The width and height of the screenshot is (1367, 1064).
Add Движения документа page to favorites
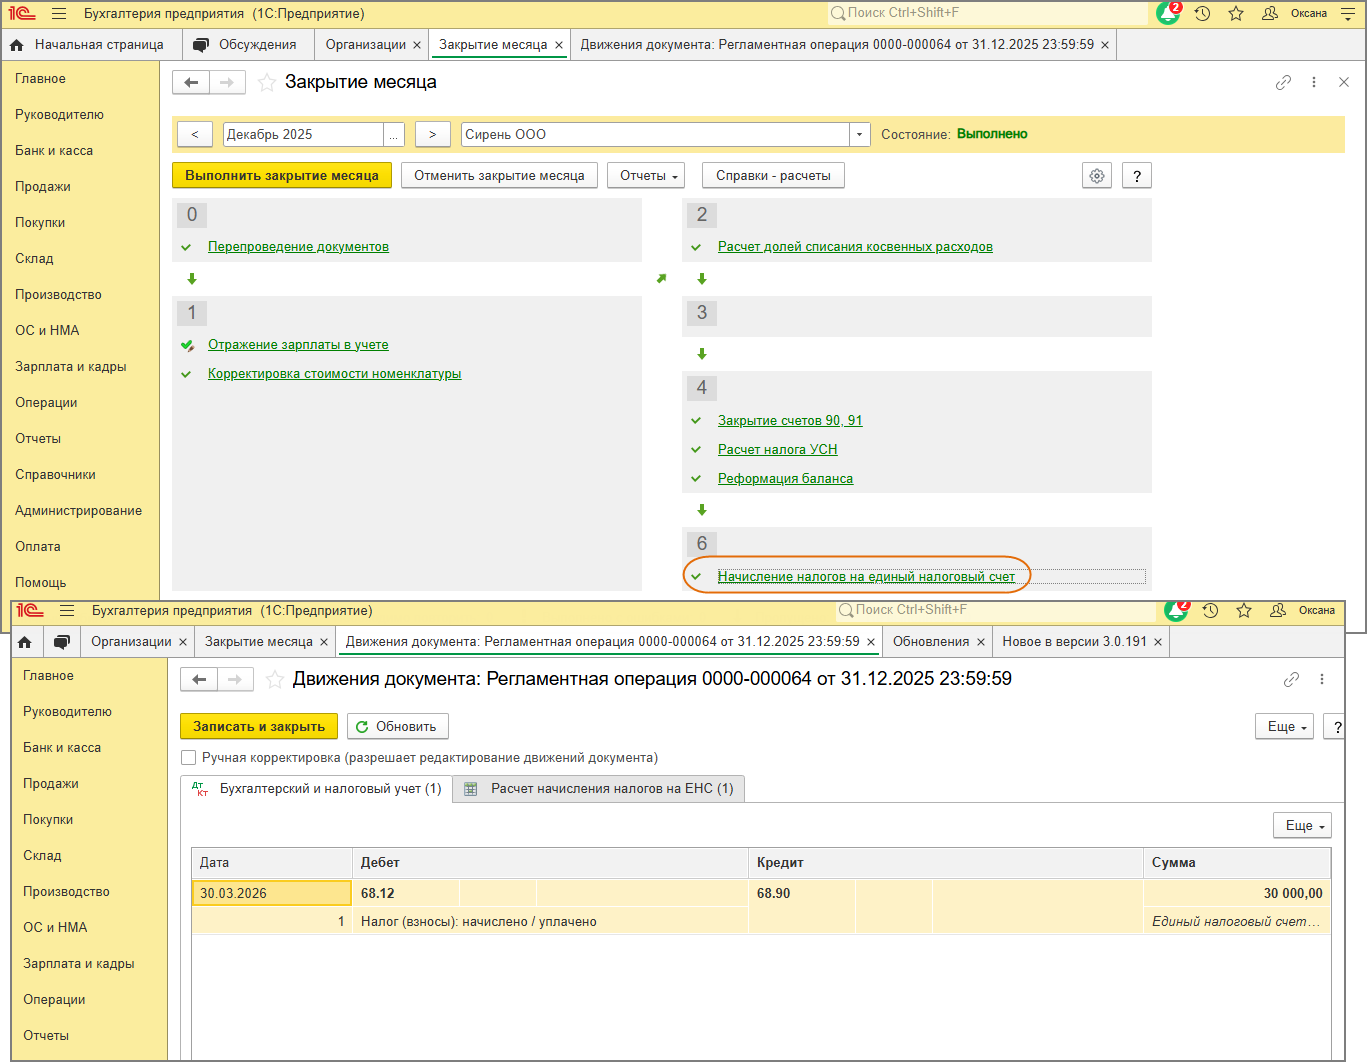pos(275,680)
